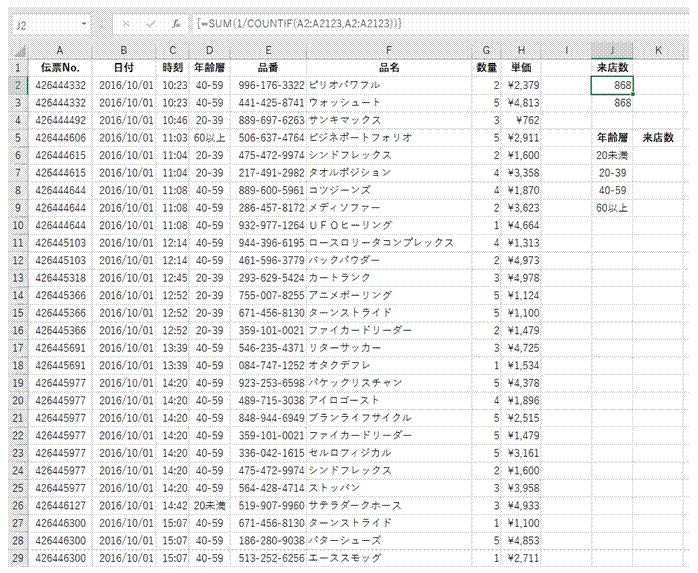
Task: Click the 来店数 label in cell J1
Action: 611,67
